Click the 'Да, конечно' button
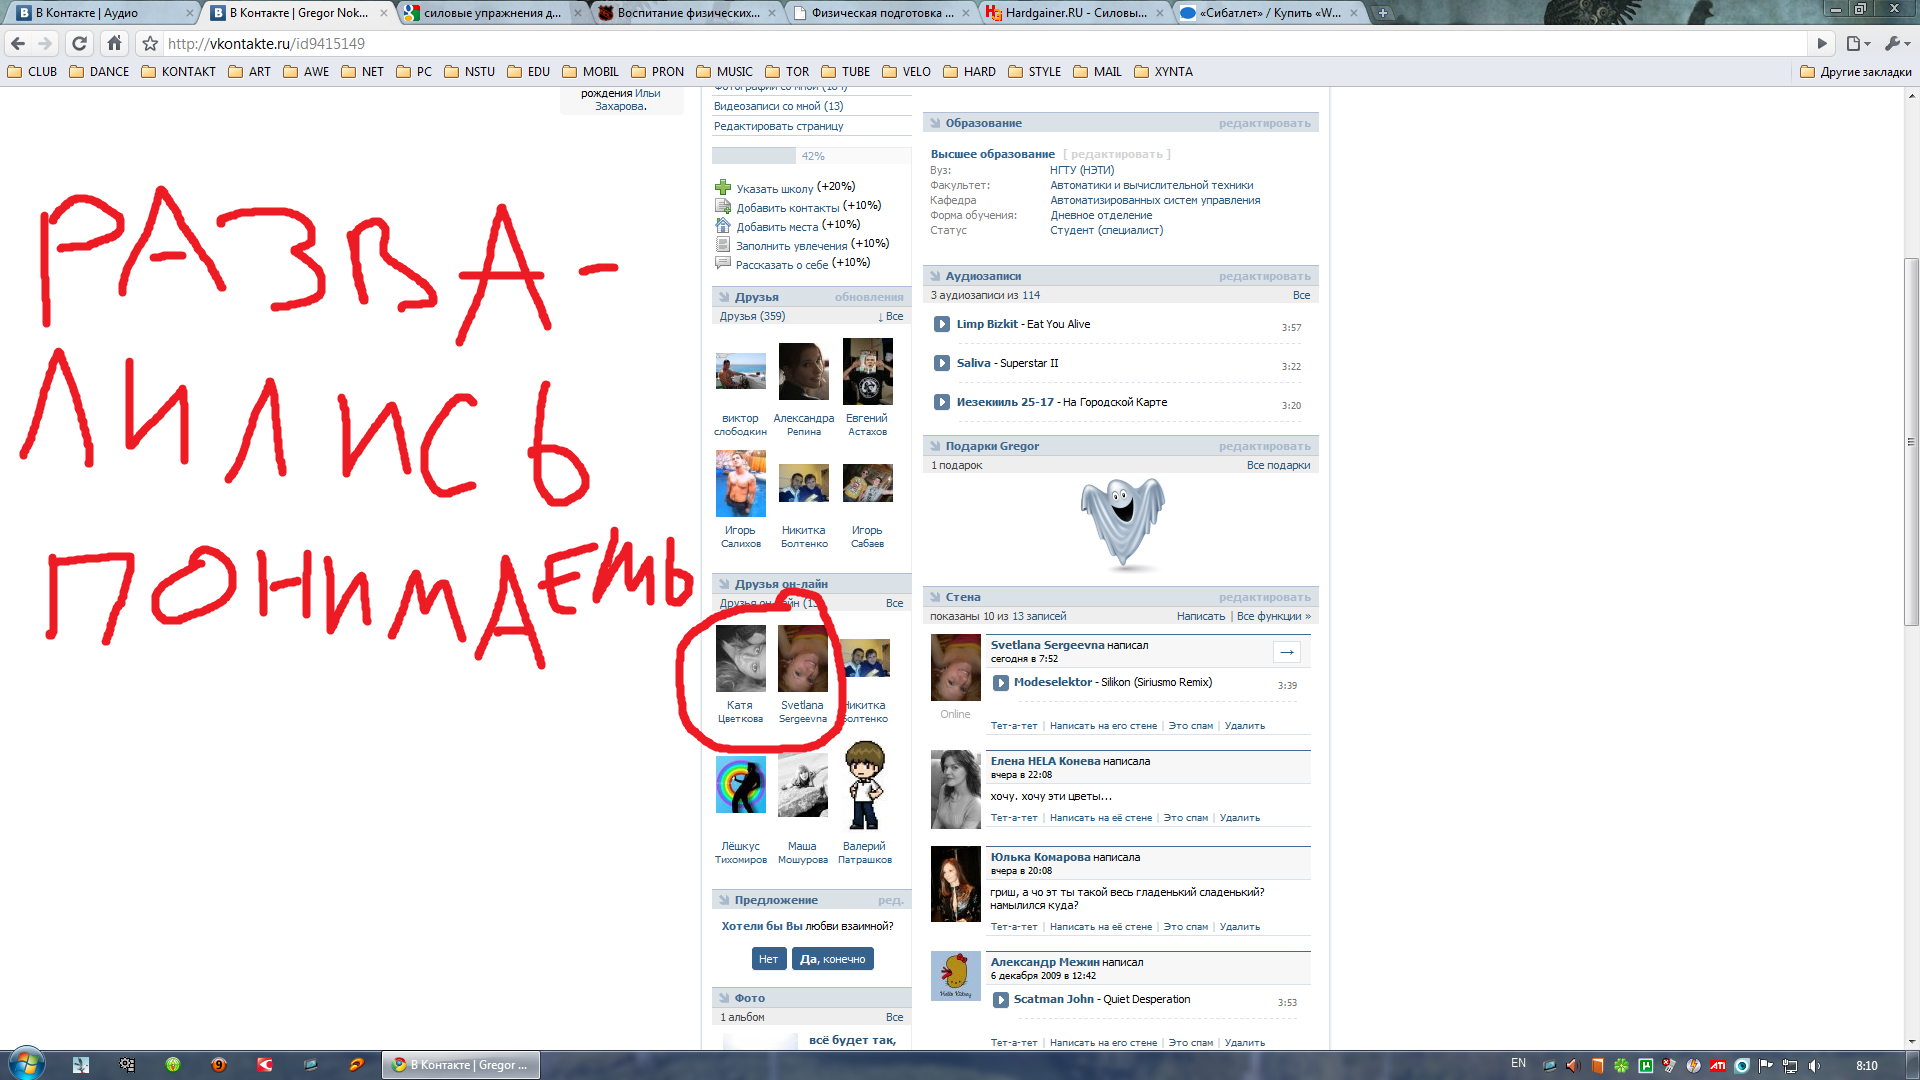Viewport: 1920px width, 1080px height. 832,959
